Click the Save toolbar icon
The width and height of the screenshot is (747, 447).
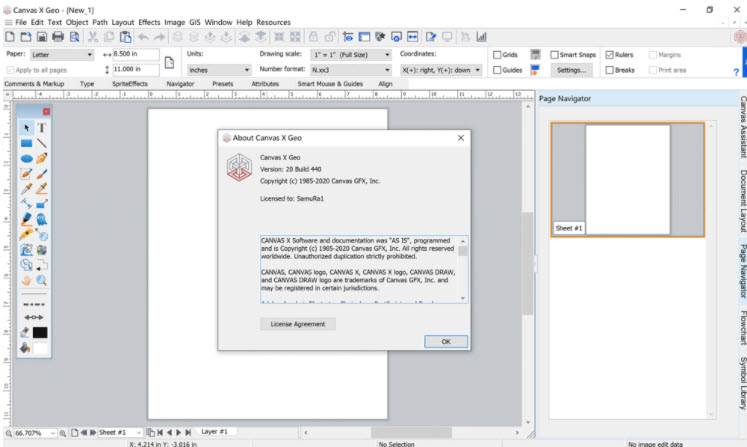pyautogui.click(x=42, y=37)
